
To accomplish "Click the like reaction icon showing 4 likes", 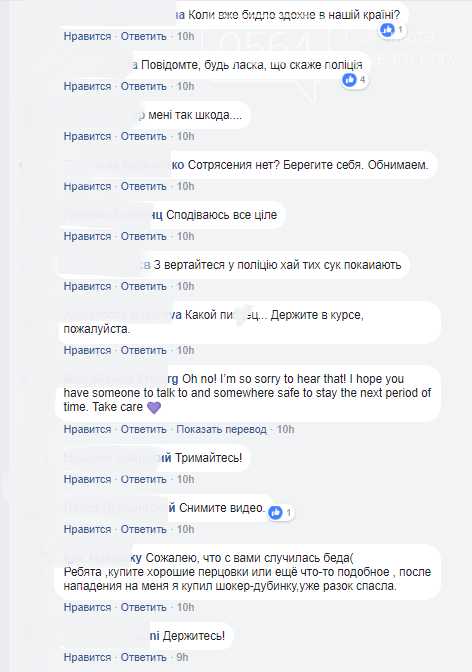I will pos(349,80).
